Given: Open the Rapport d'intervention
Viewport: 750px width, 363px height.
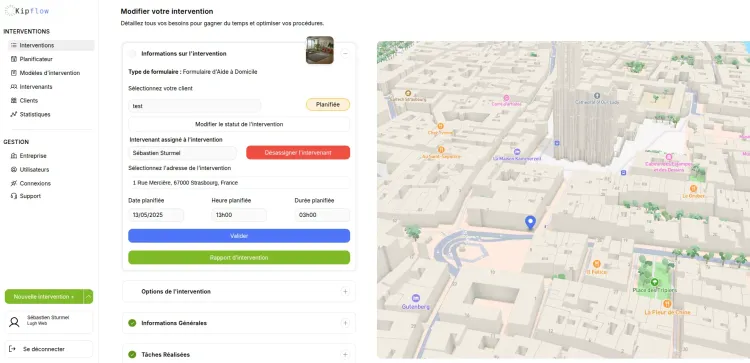Looking at the screenshot, I should coord(239,258).
